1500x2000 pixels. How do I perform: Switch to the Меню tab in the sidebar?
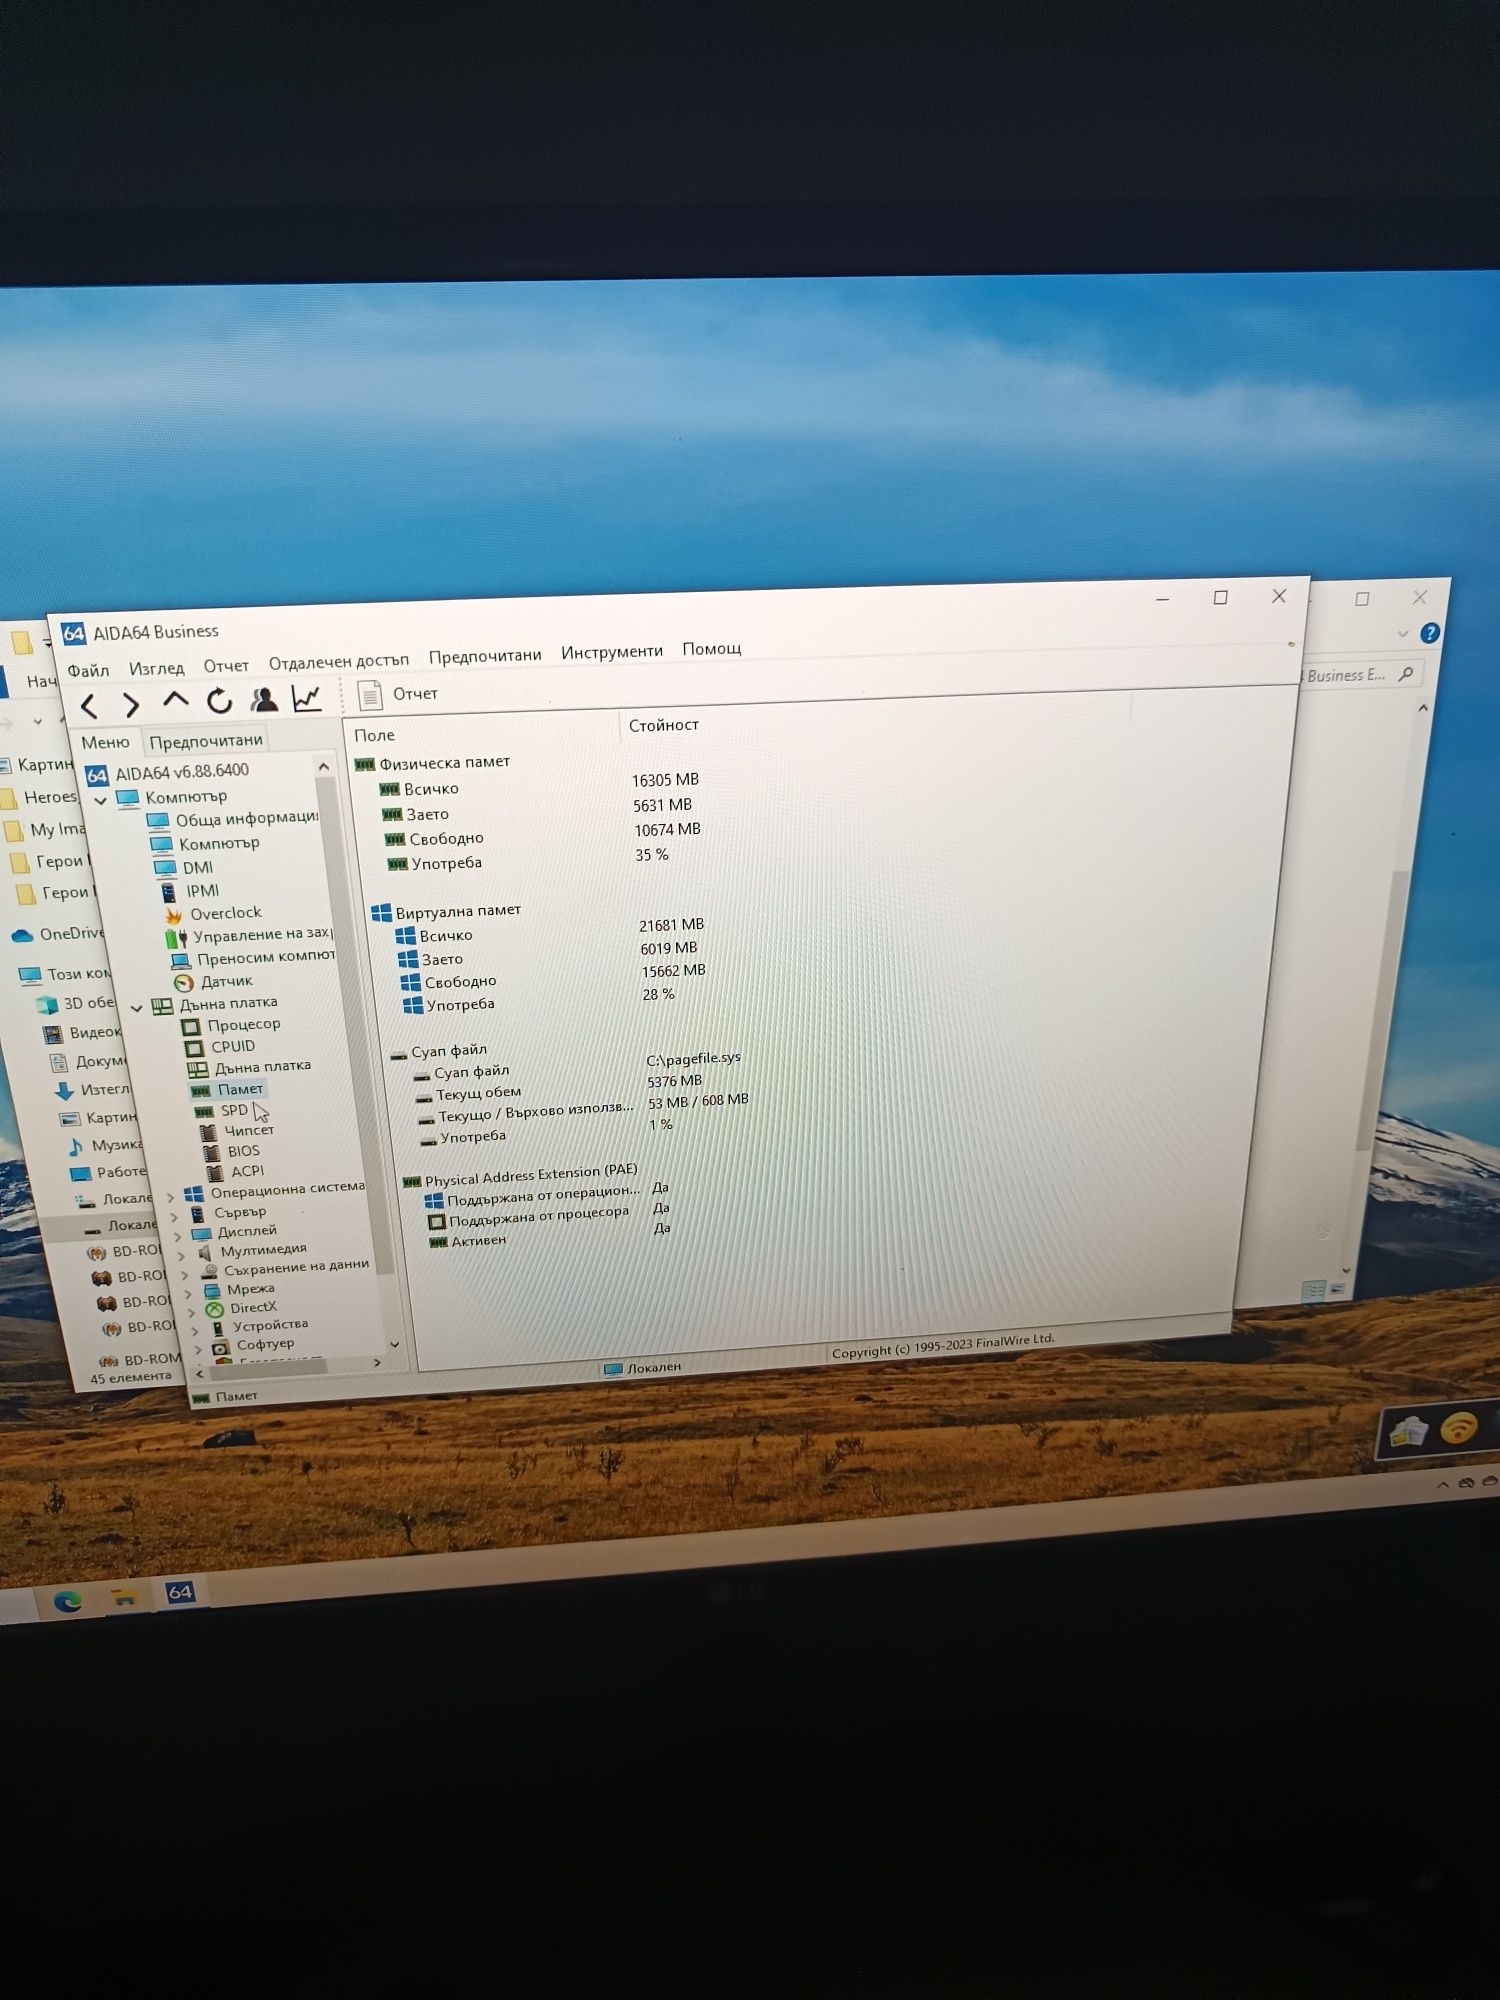click(x=105, y=742)
